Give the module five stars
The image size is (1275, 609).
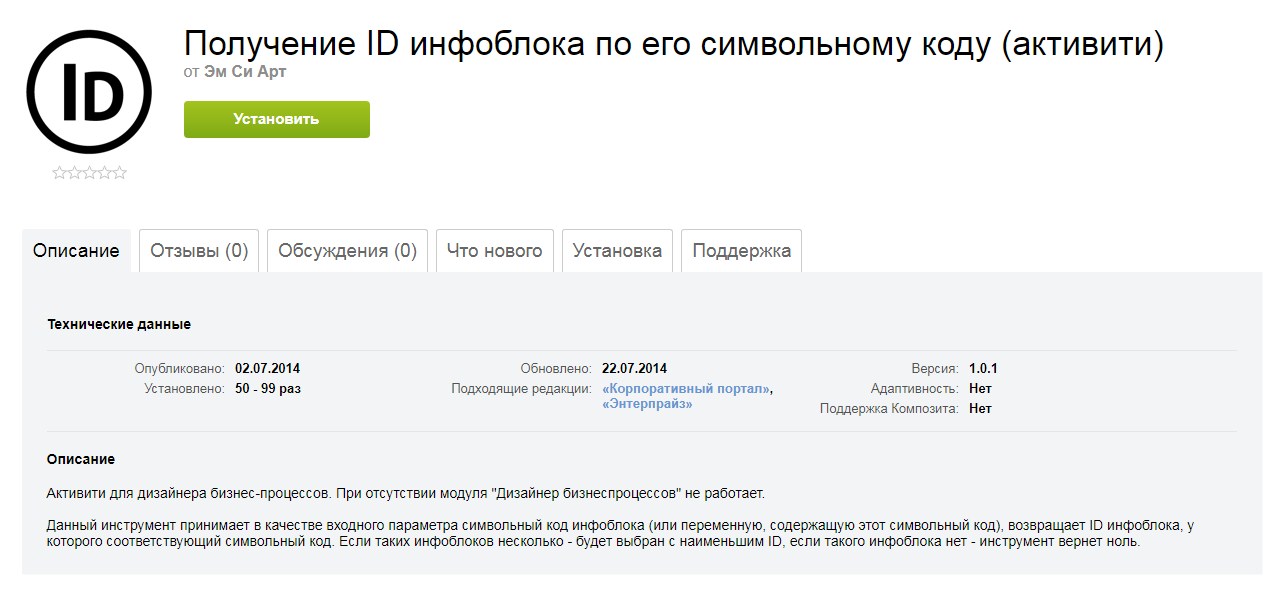[x=119, y=172]
